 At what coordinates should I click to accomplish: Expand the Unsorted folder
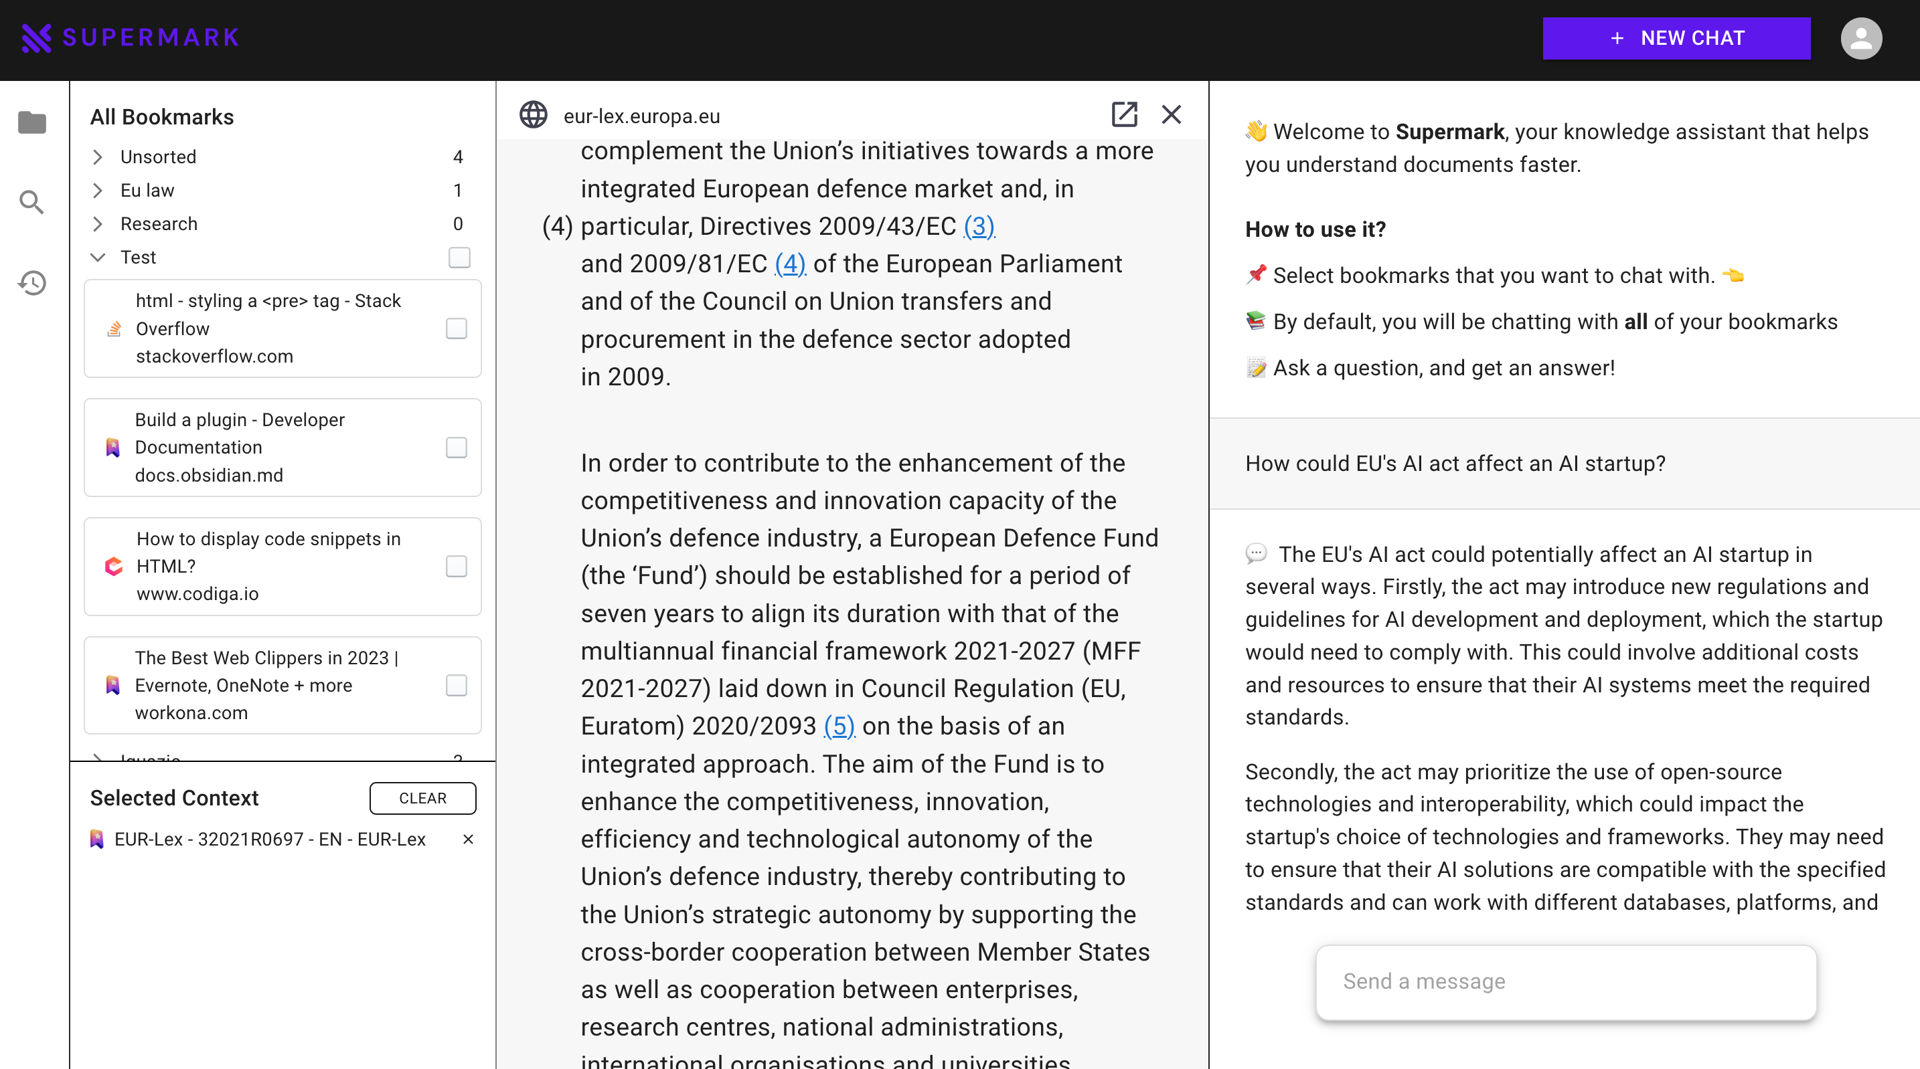(x=98, y=157)
